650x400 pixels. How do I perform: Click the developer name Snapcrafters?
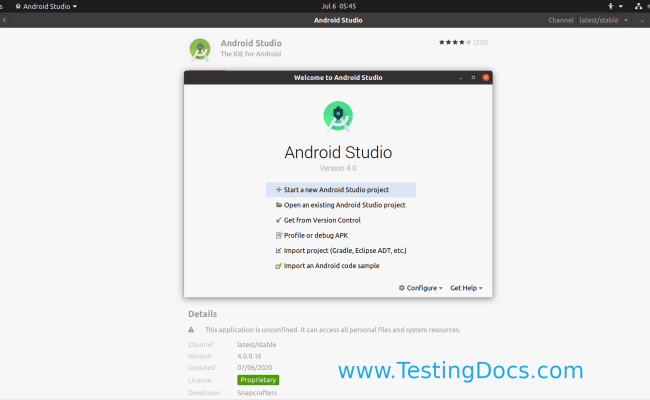click(x=257, y=393)
